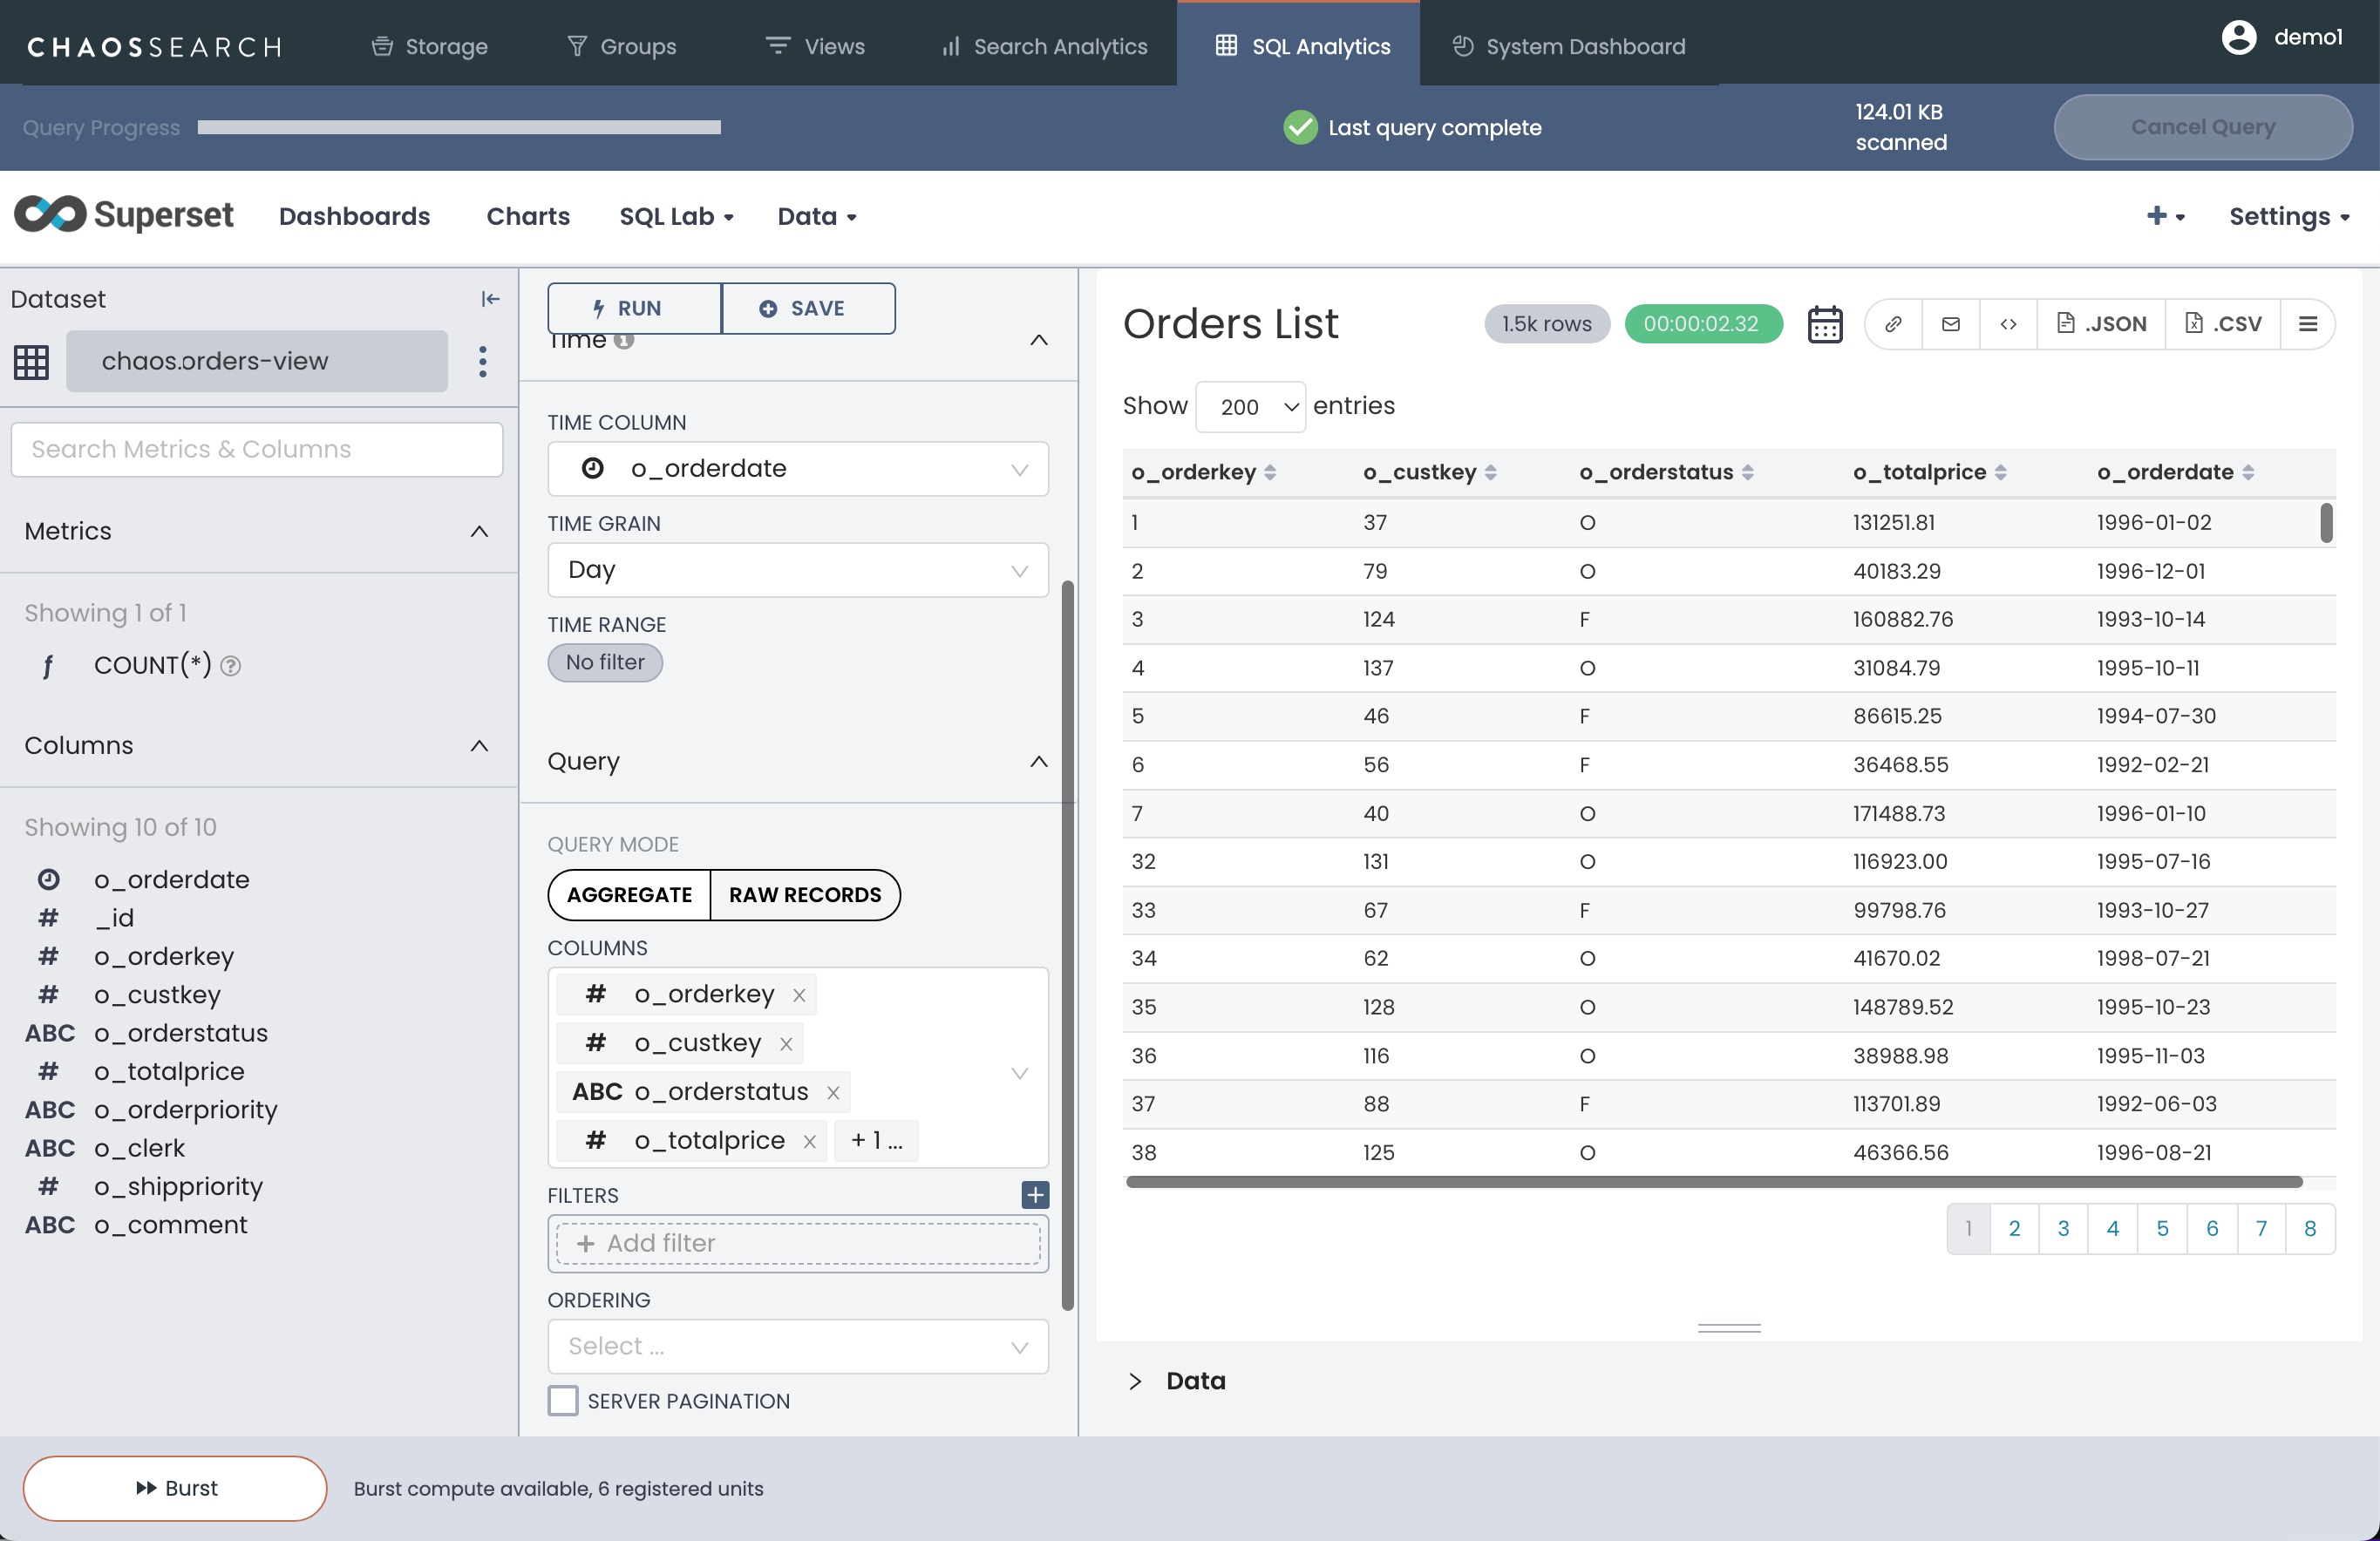Viewport: 2380px width, 1541px height.
Task: Remove o_custkey from selected columns
Action: pyautogui.click(x=786, y=1044)
